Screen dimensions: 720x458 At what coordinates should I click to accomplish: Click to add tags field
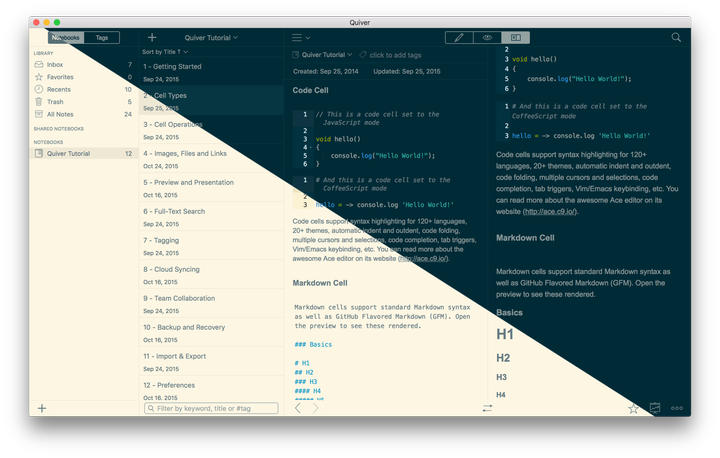tap(395, 55)
